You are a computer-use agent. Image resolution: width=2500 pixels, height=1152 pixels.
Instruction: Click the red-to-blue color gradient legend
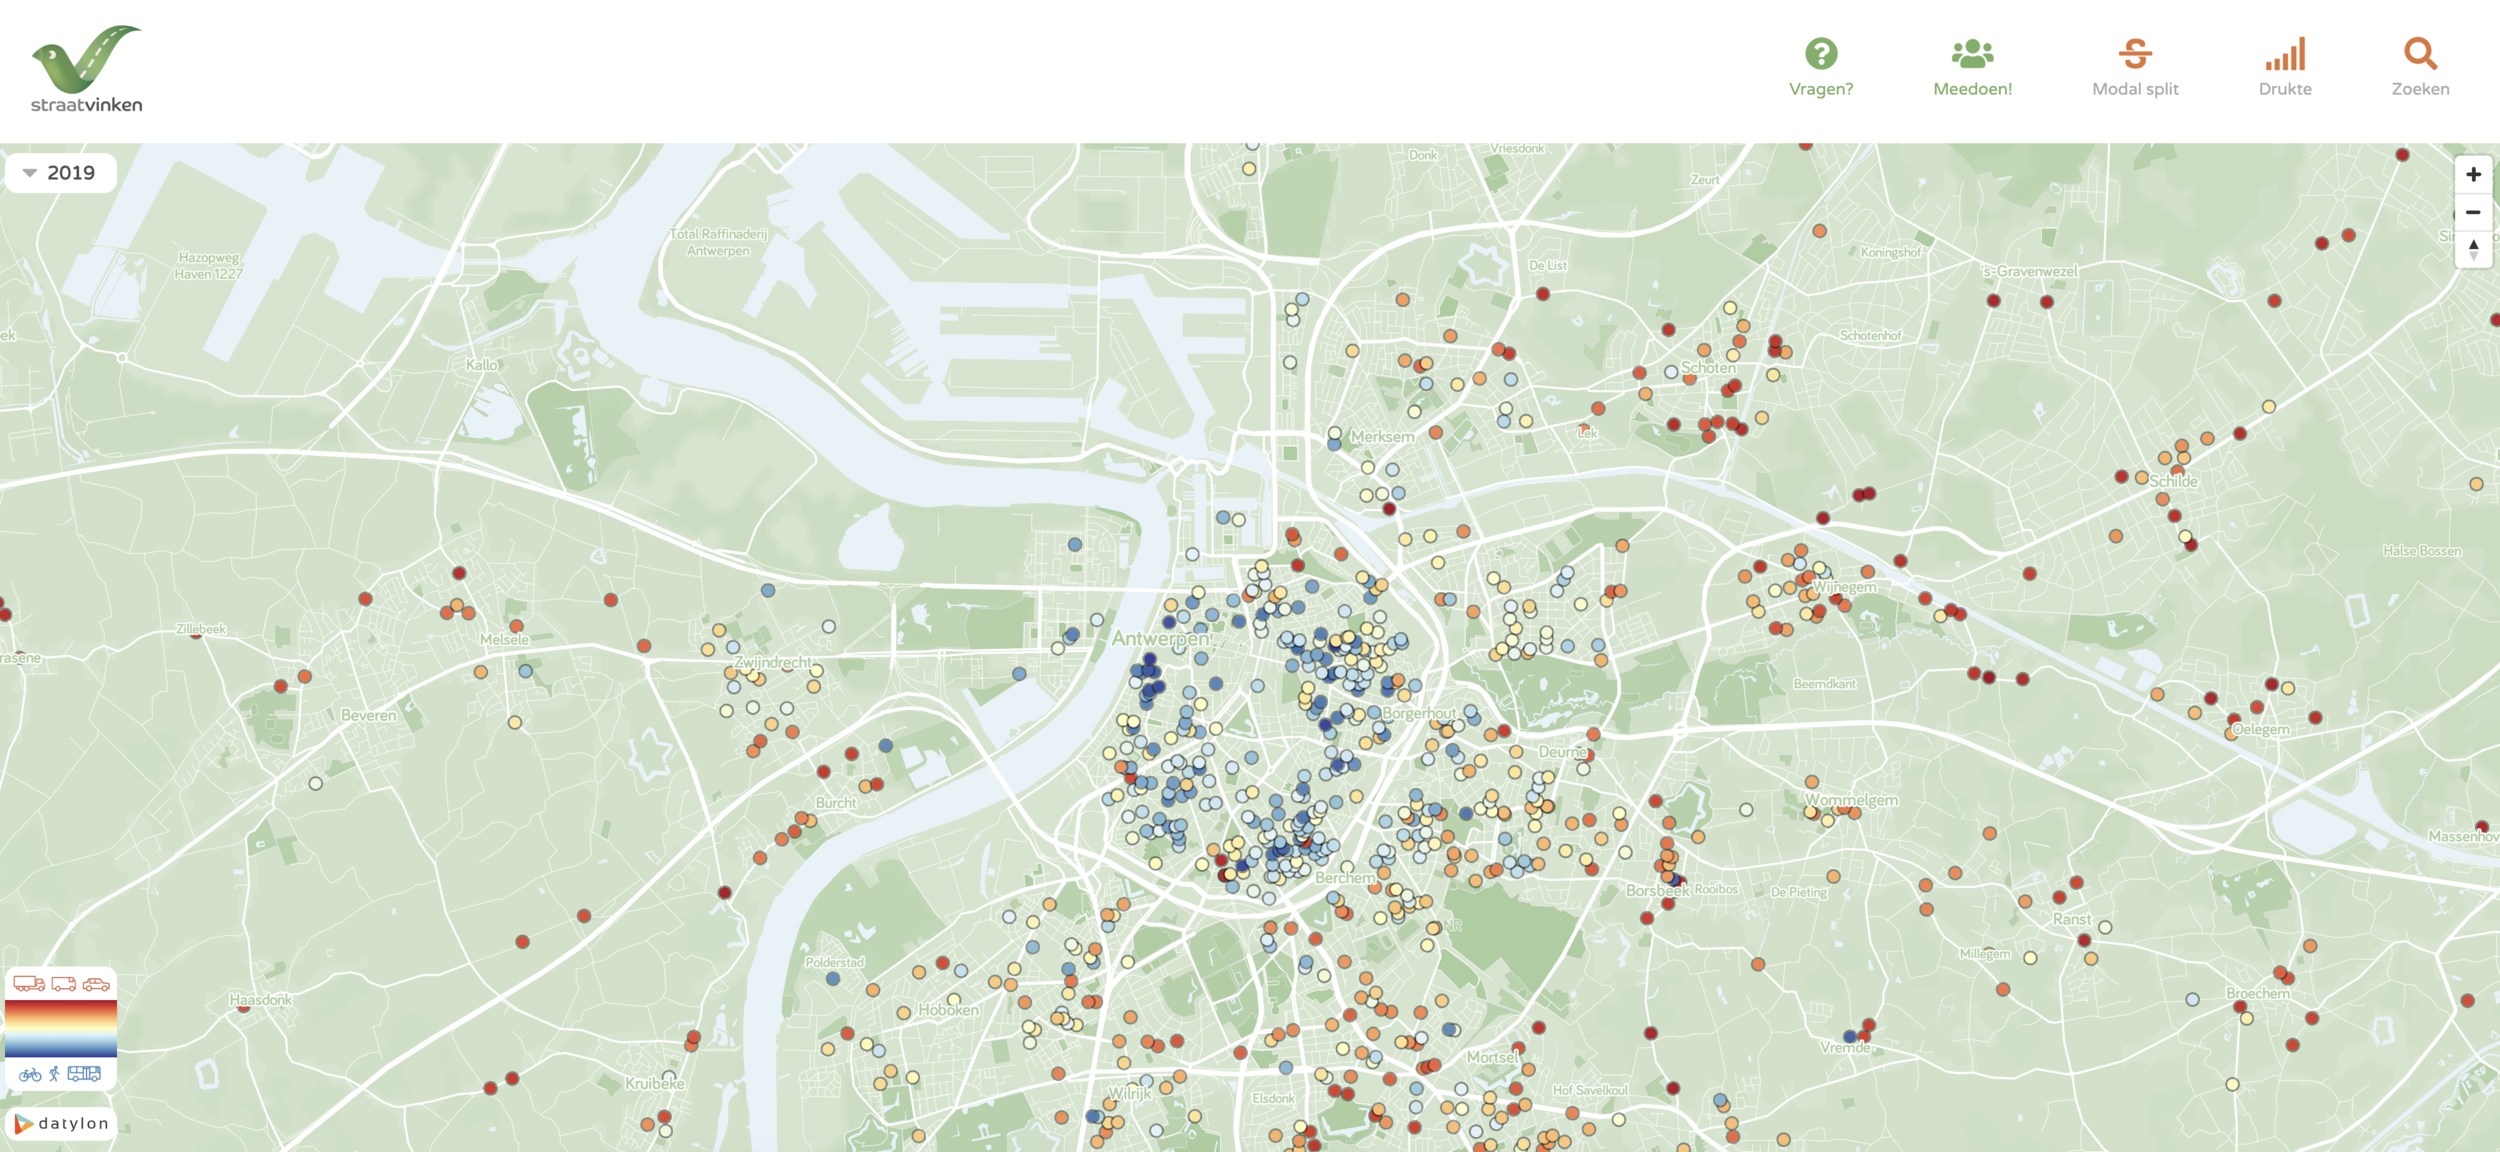pos(61,1028)
